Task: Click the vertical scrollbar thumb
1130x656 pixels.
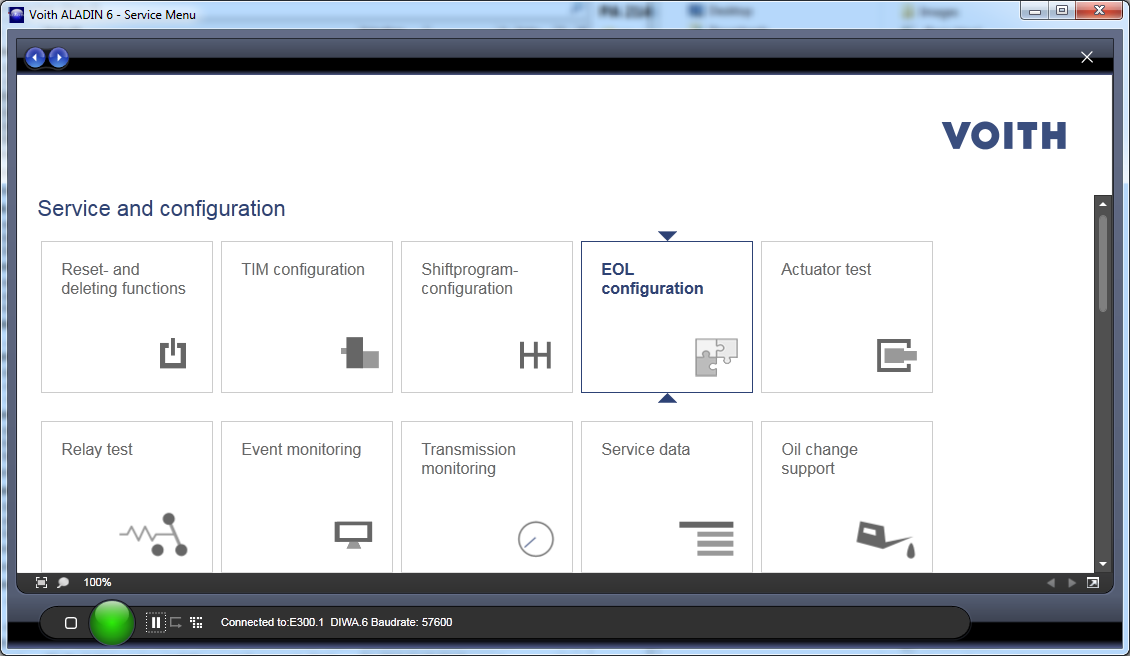Action: click(1103, 262)
